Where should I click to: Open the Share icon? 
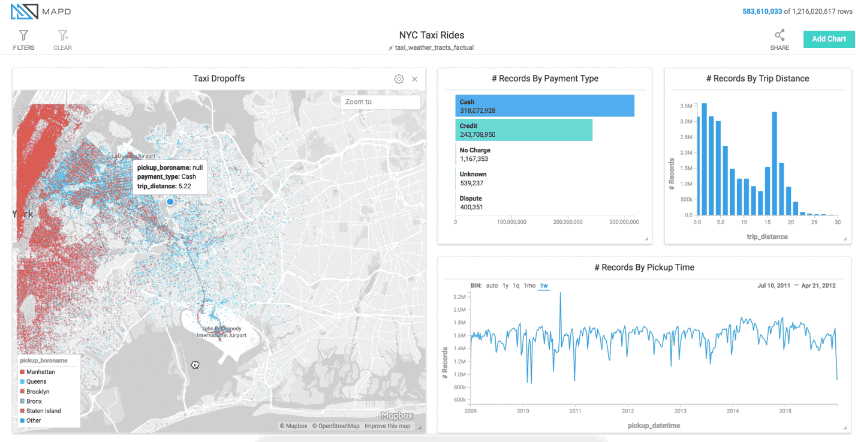coord(780,36)
